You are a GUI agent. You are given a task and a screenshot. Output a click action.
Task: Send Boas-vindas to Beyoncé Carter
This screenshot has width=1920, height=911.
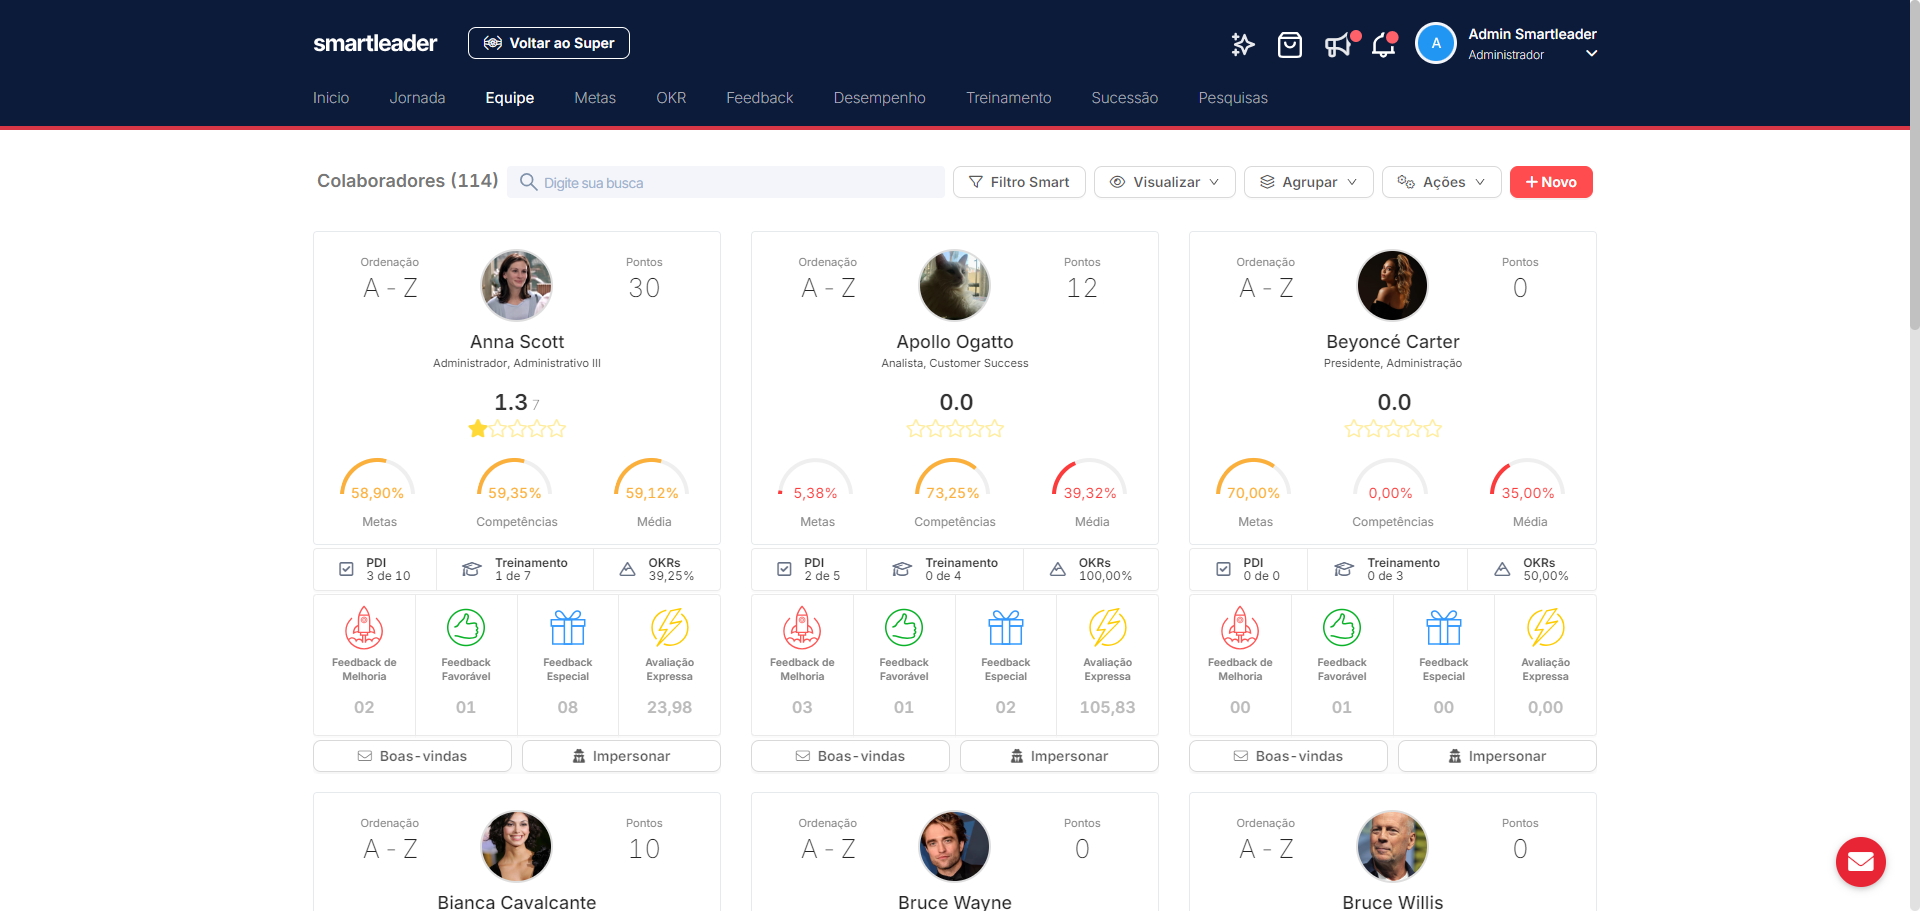pos(1288,756)
